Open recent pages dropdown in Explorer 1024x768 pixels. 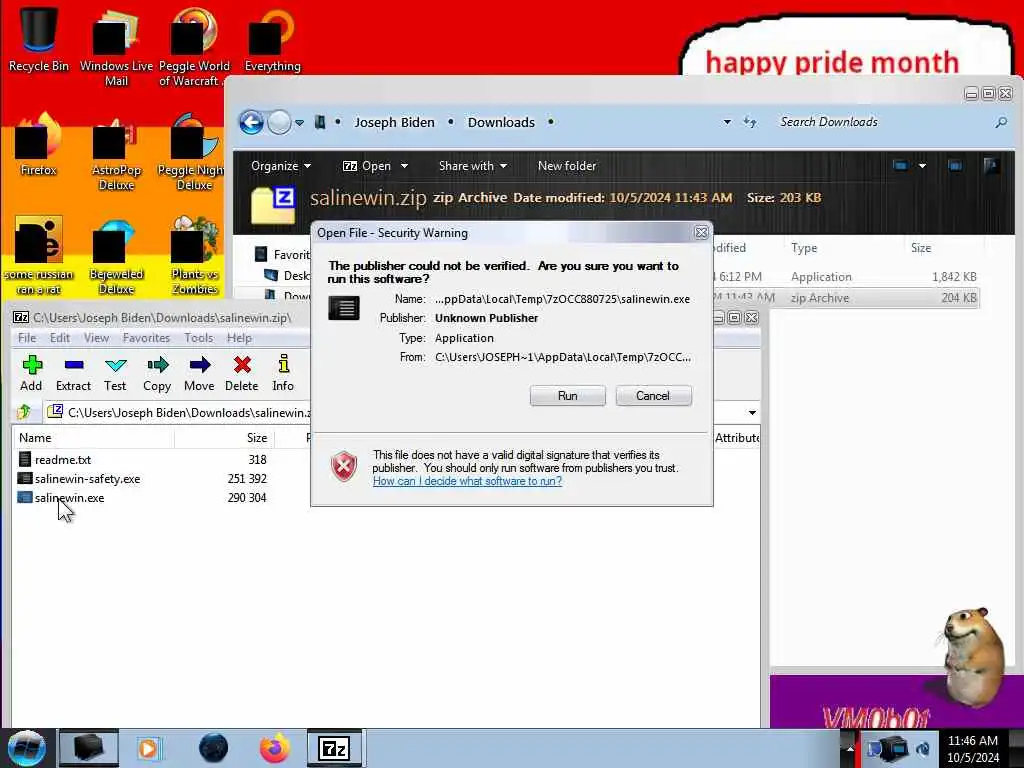click(300, 122)
